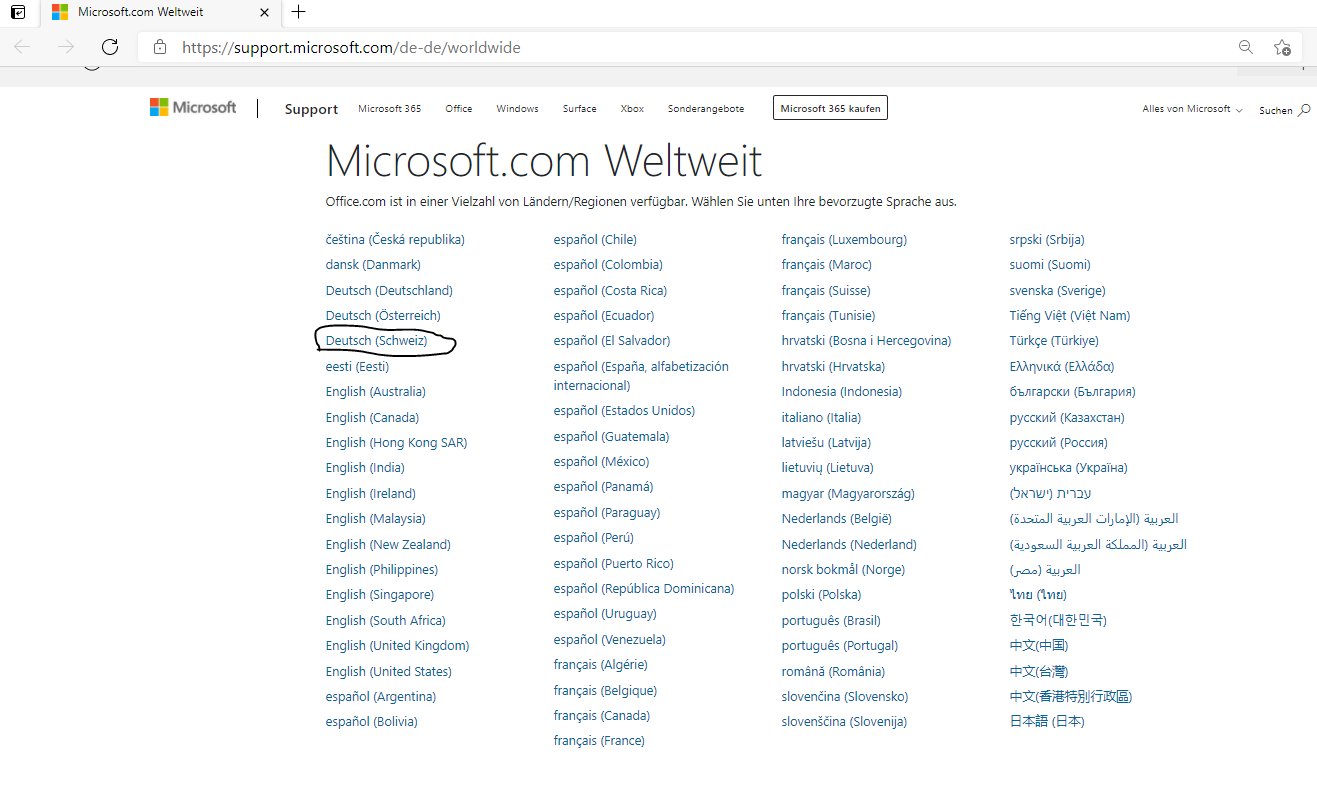Choose Deutsch (Schweiz) language link
Screen dimensions: 1317x801
pyautogui.click(x=376, y=341)
